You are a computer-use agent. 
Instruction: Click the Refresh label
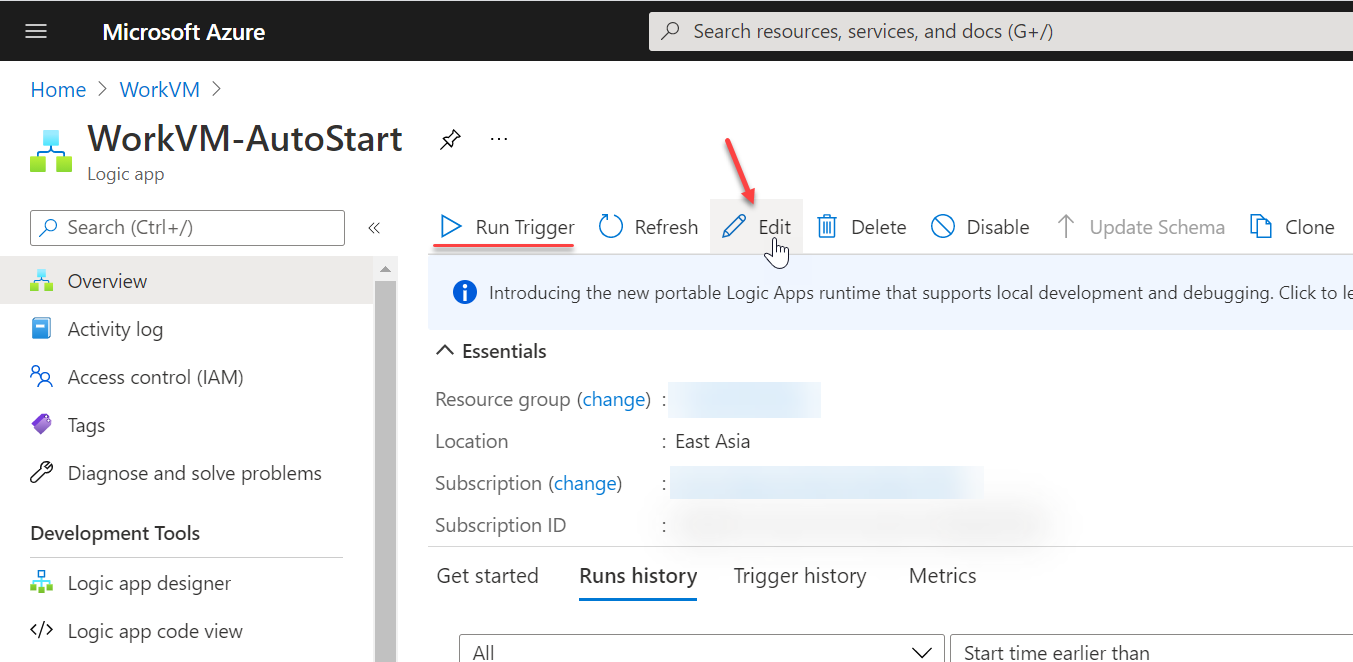coord(666,227)
